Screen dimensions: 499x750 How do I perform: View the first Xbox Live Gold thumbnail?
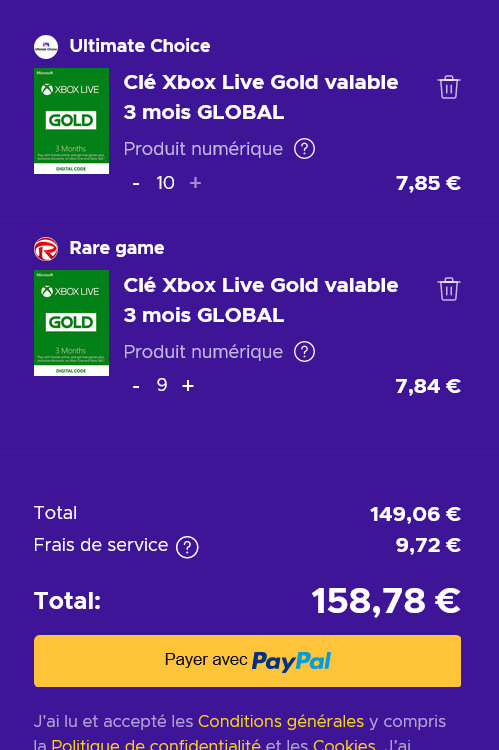(71, 121)
